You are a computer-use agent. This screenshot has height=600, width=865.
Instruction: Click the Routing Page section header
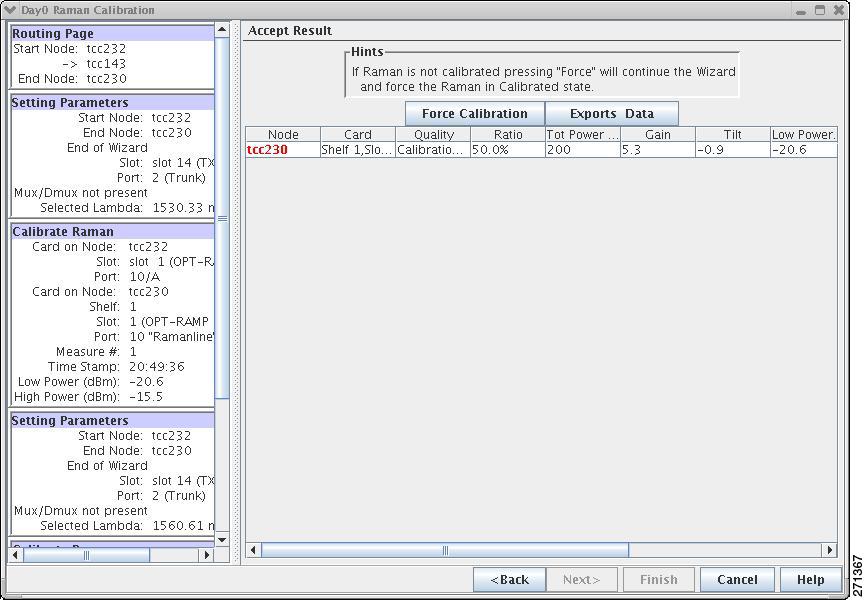(113, 34)
